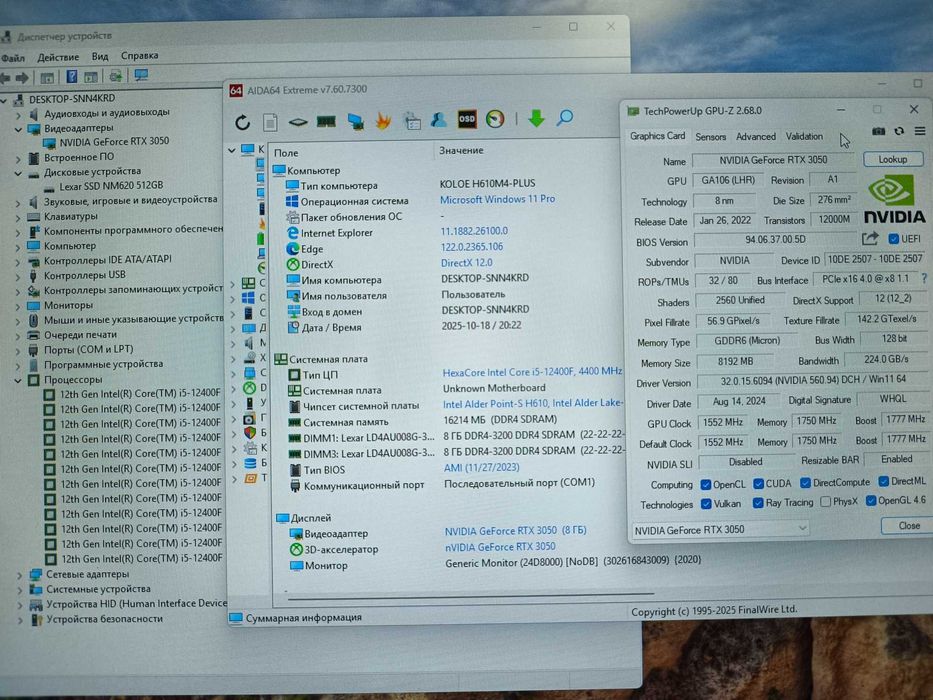Click the Lookup button in GPU-Z
The height and width of the screenshot is (700, 933).
coord(893,159)
